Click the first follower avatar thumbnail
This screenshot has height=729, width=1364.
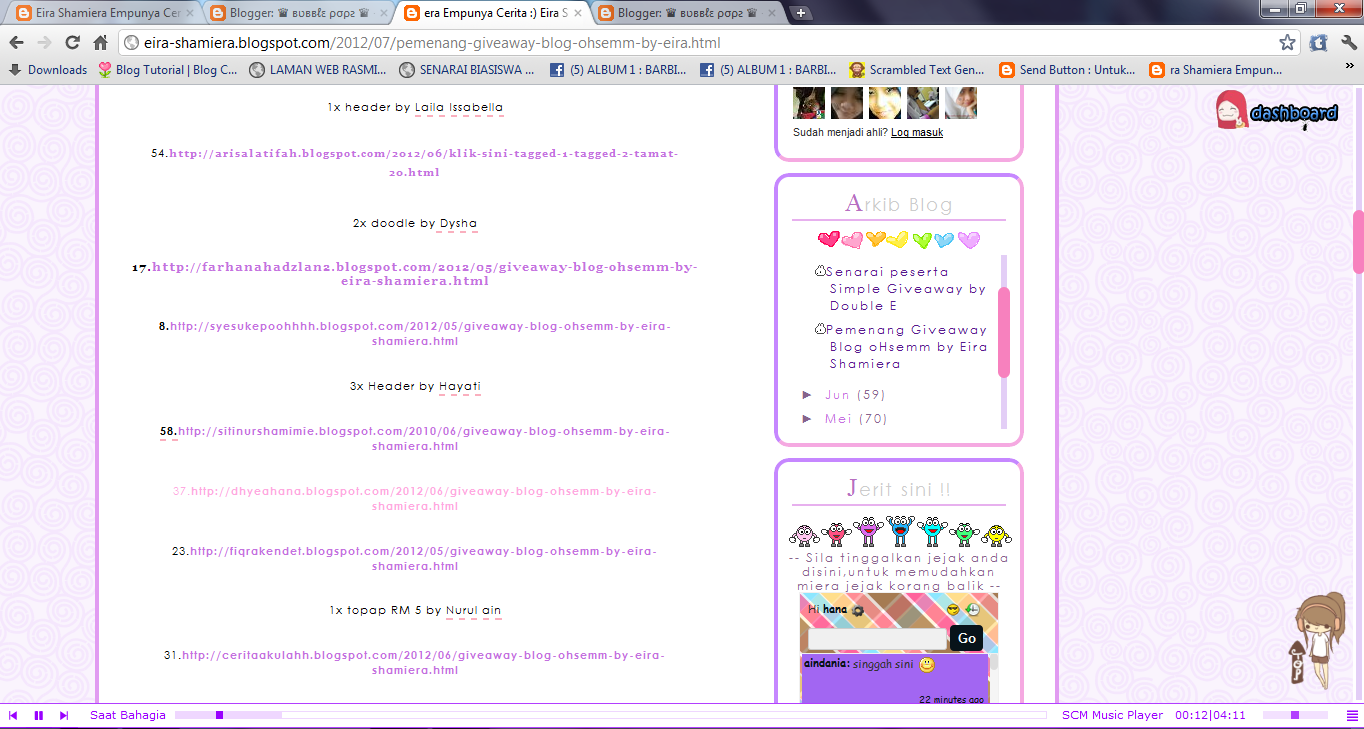(x=809, y=103)
